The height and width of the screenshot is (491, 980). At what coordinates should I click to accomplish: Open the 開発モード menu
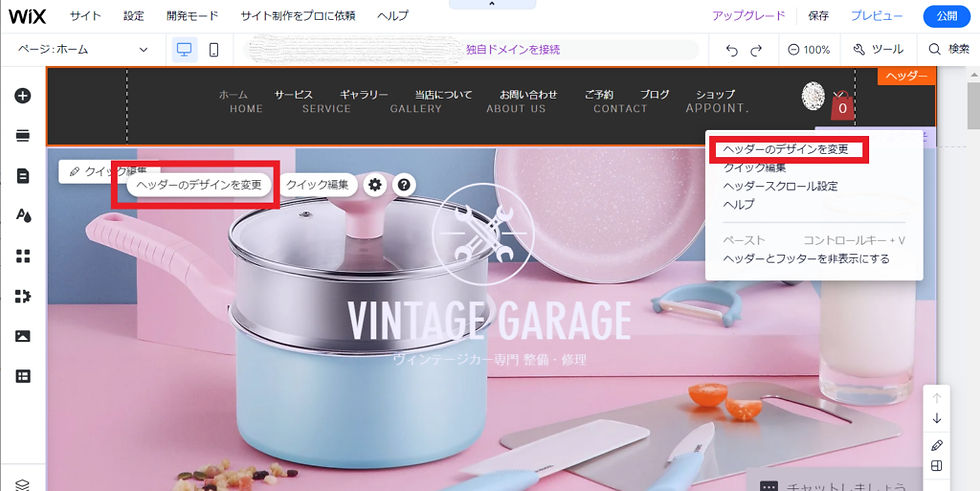pyautogui.click(x=193, y=16)
